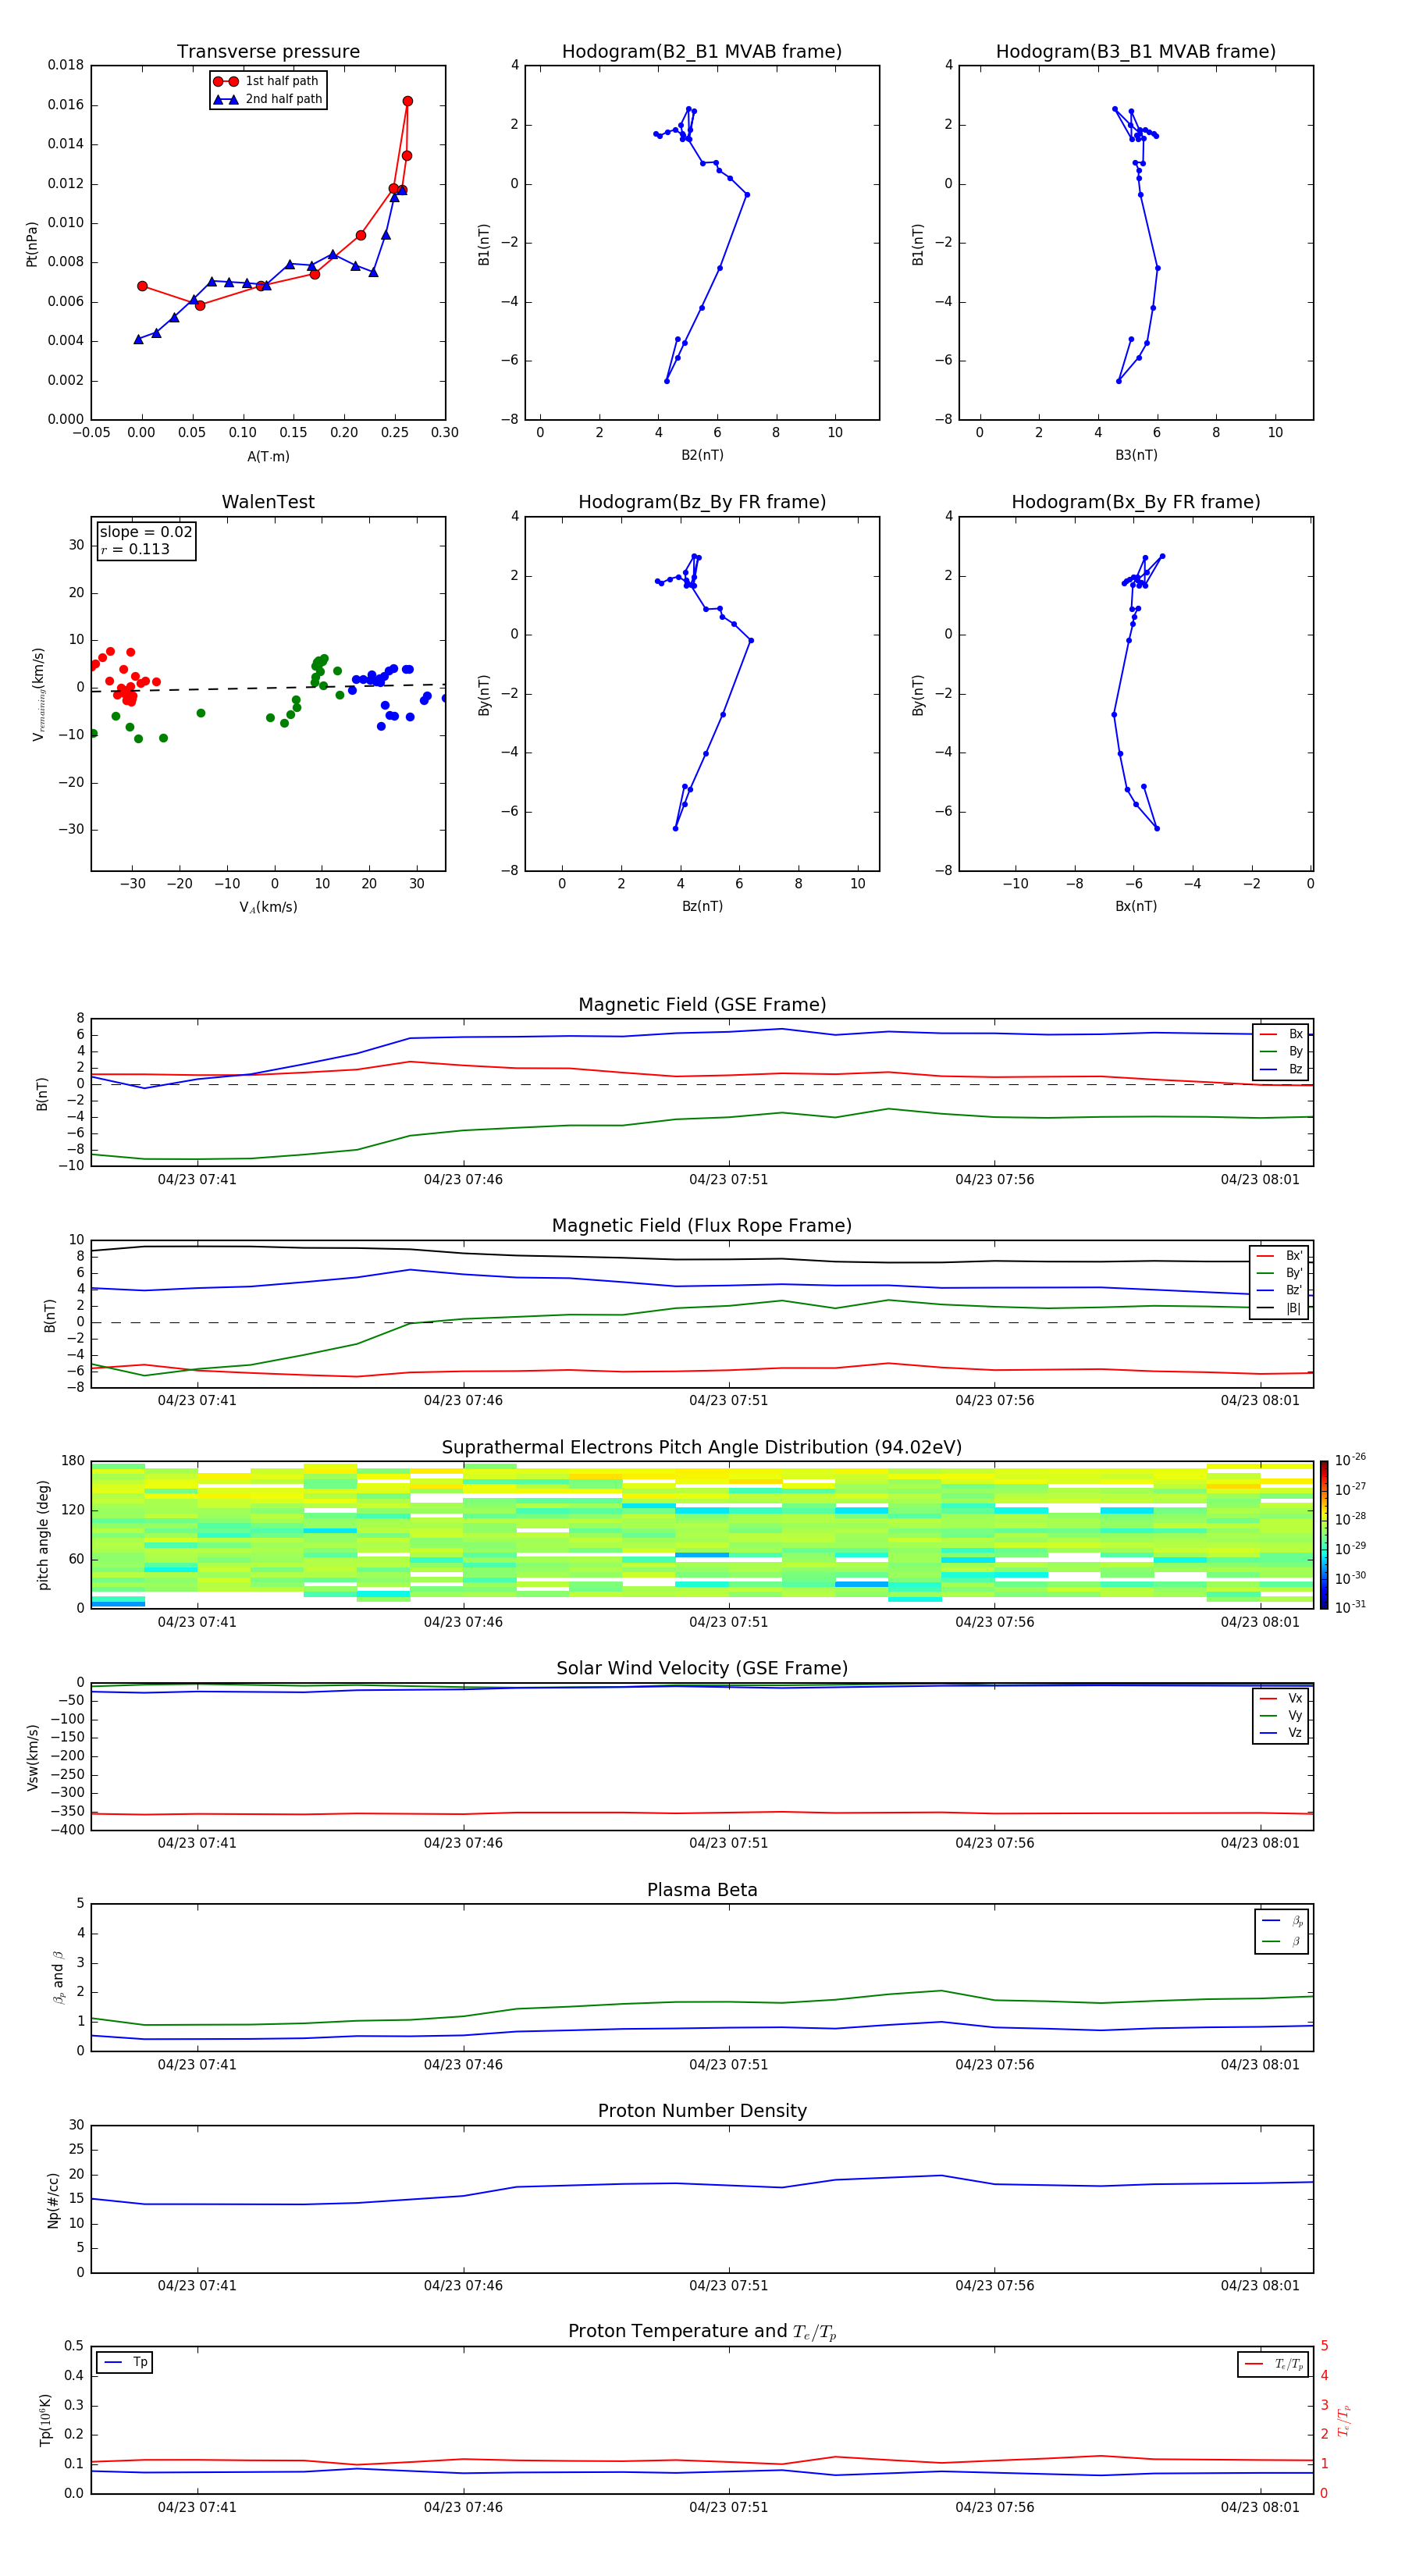Screen dimensions: 1405x2576
Task: Click the 'Tp' legend entry
Action: [126, 2362]
